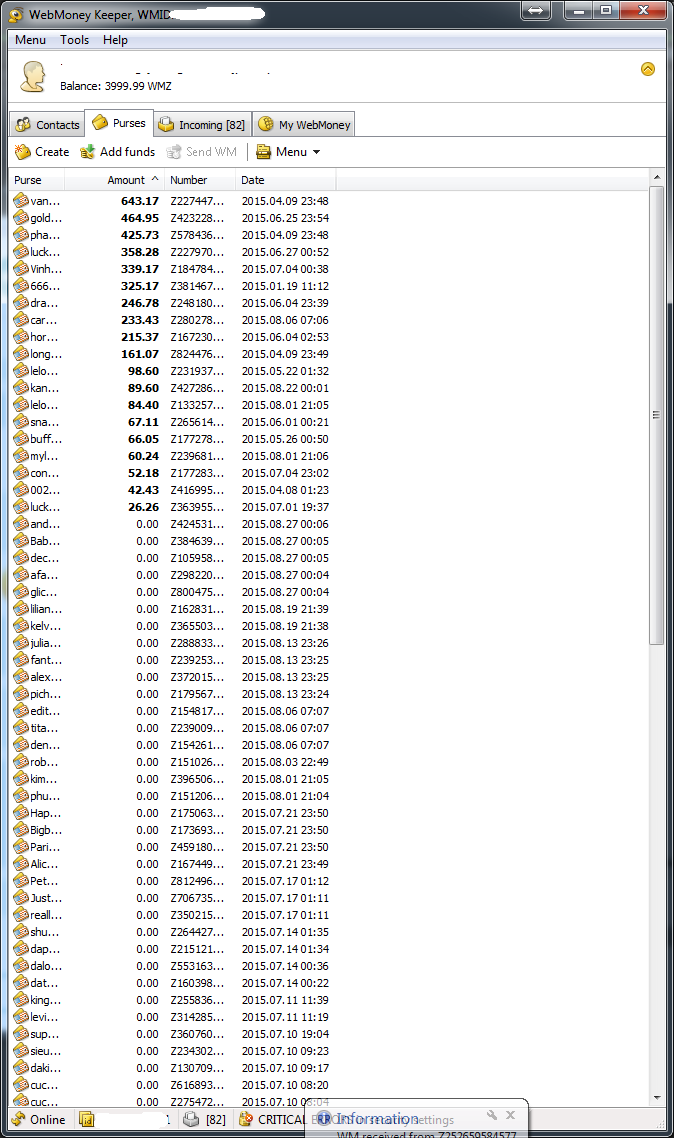674x1138 pixels.
Task: Select the purse icon for 666… row
Action: [x=21, y=286]
